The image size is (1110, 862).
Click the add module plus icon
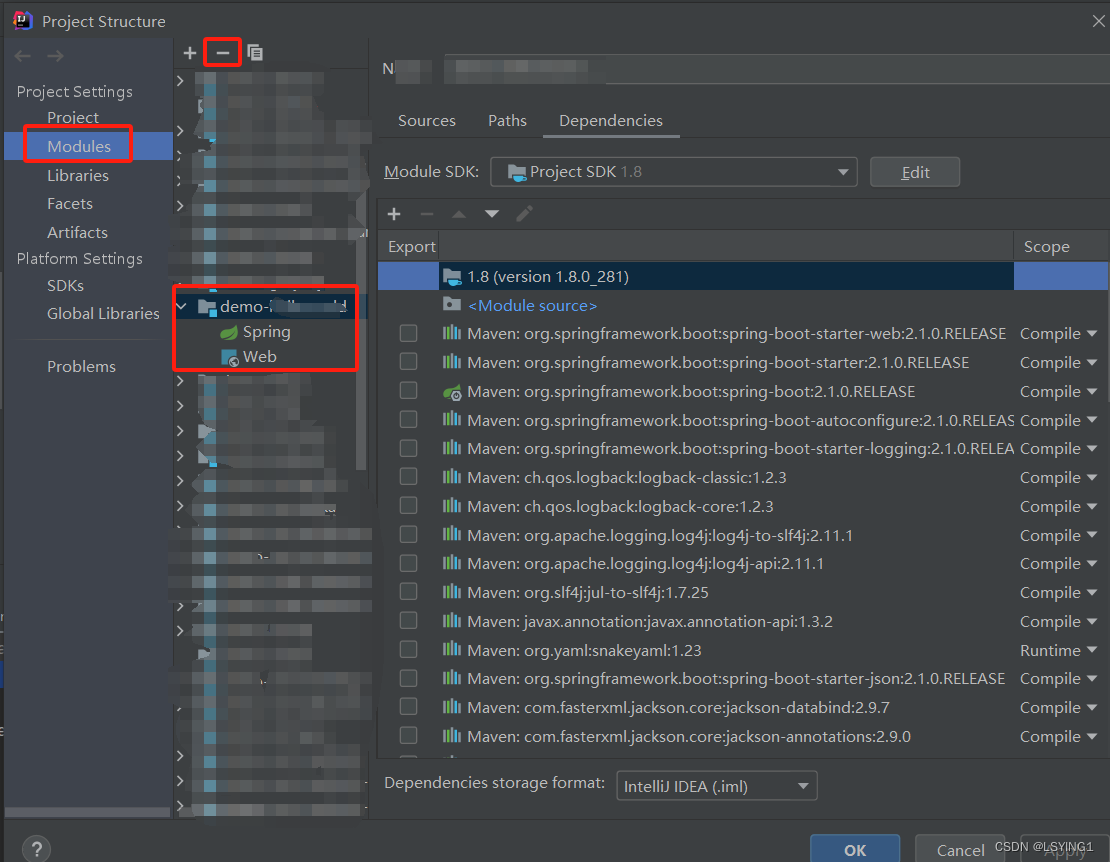(190, 53)
